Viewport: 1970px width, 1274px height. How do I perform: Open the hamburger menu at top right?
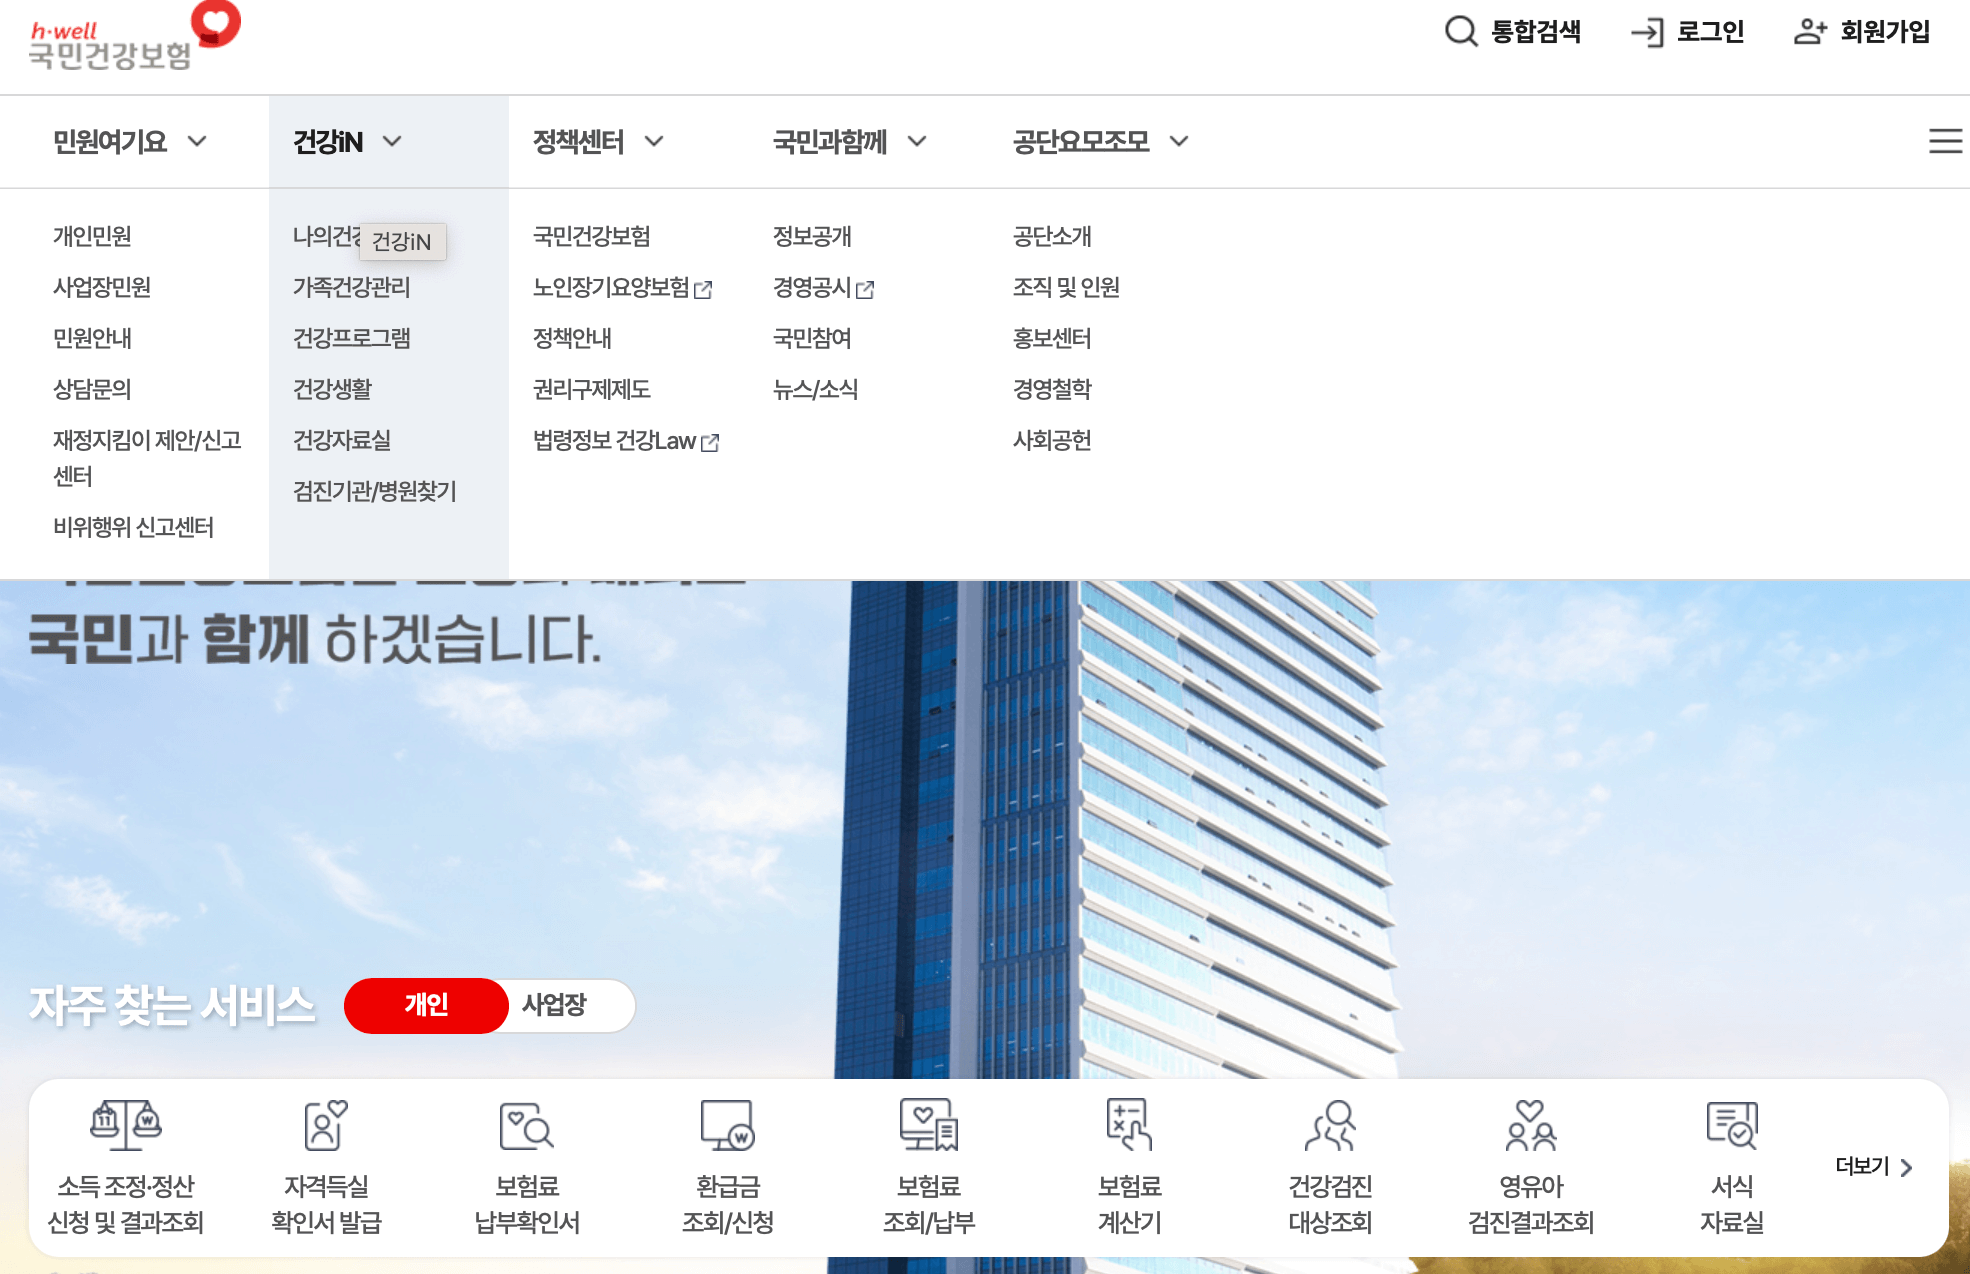click(1944, 141)
